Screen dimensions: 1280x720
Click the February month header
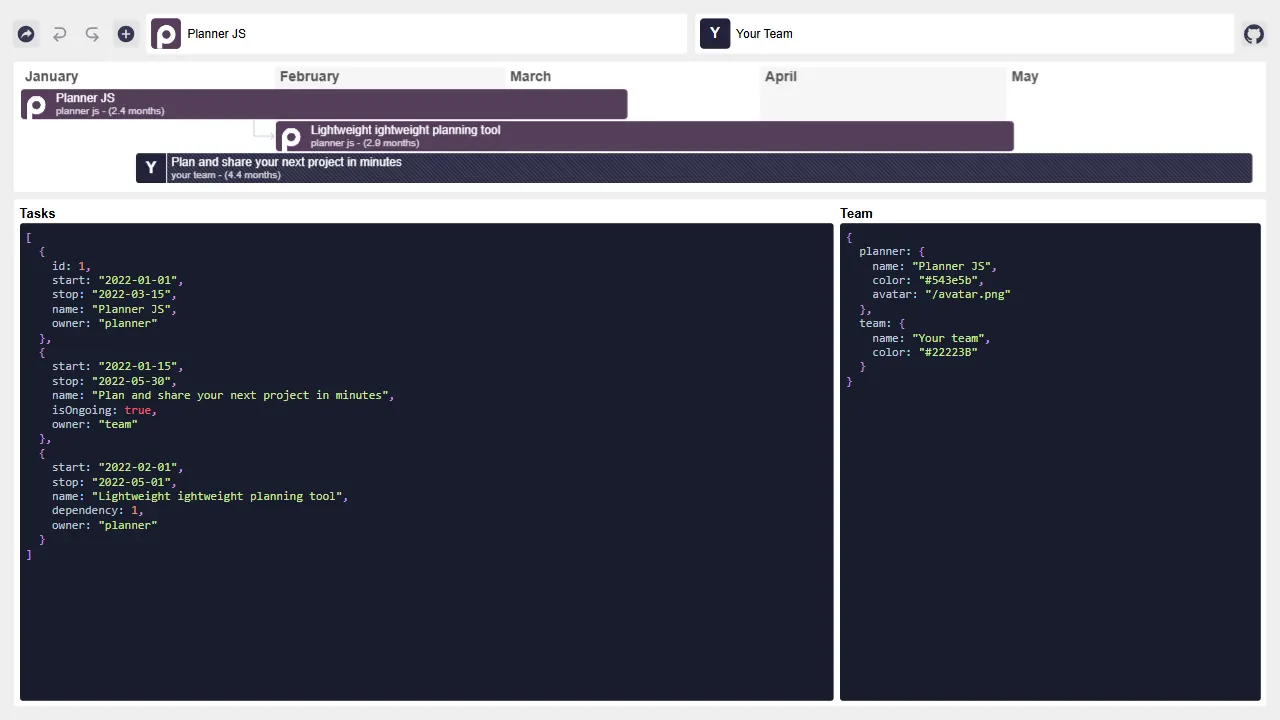309,76
